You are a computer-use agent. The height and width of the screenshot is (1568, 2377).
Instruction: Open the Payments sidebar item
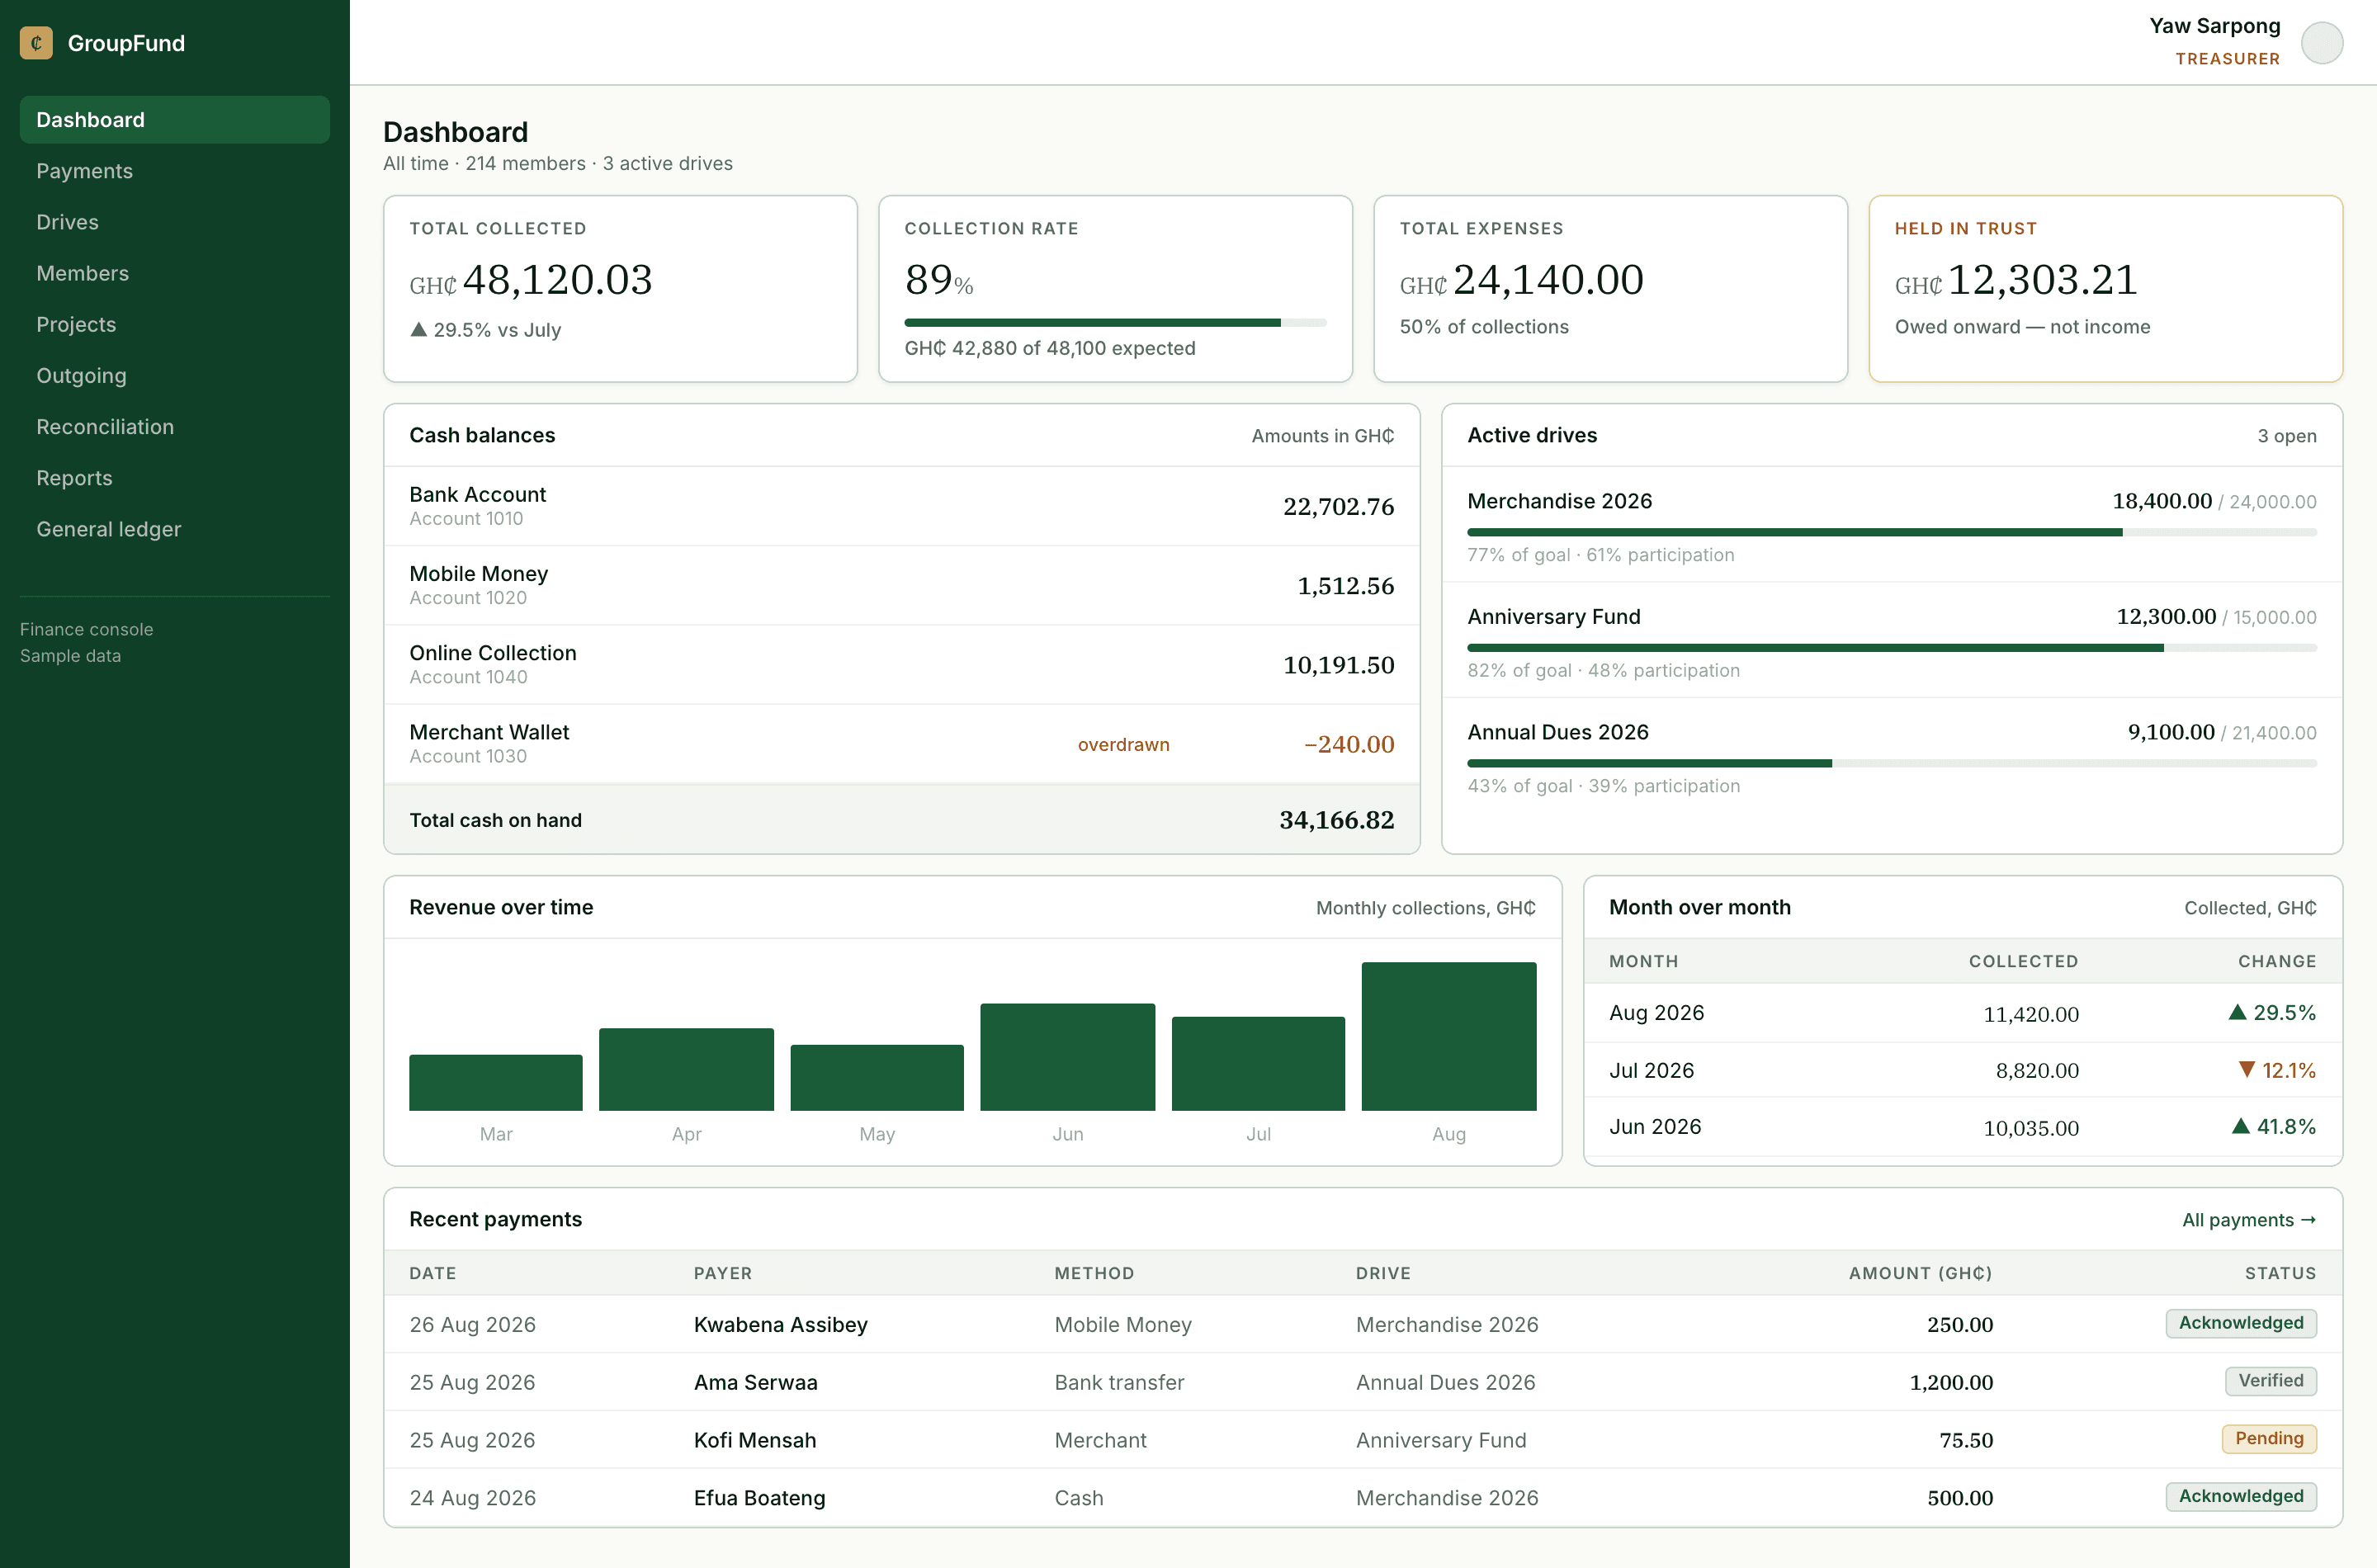point(174,171)
